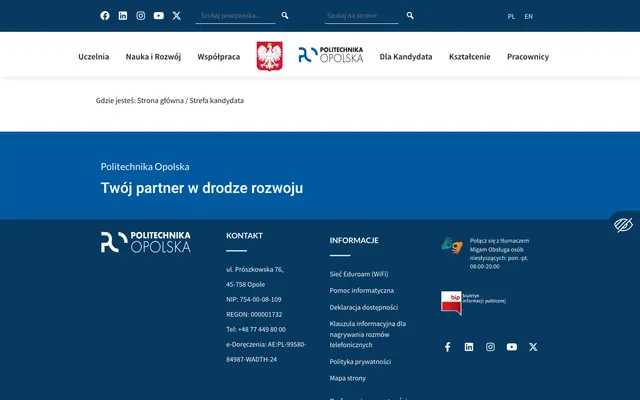Open the footer Instagram icon

(x=490, y=347)
